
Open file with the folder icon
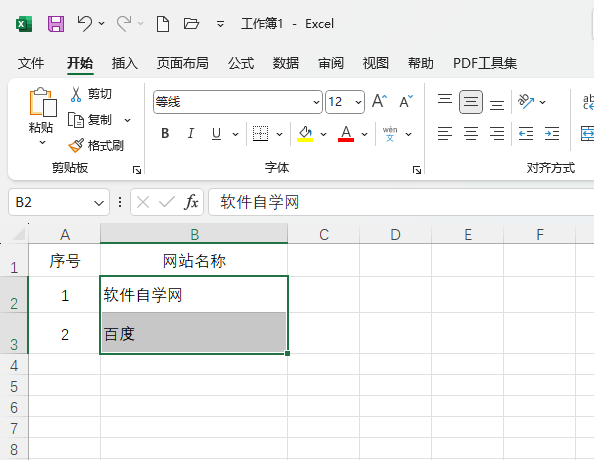(x=191, y=23)
